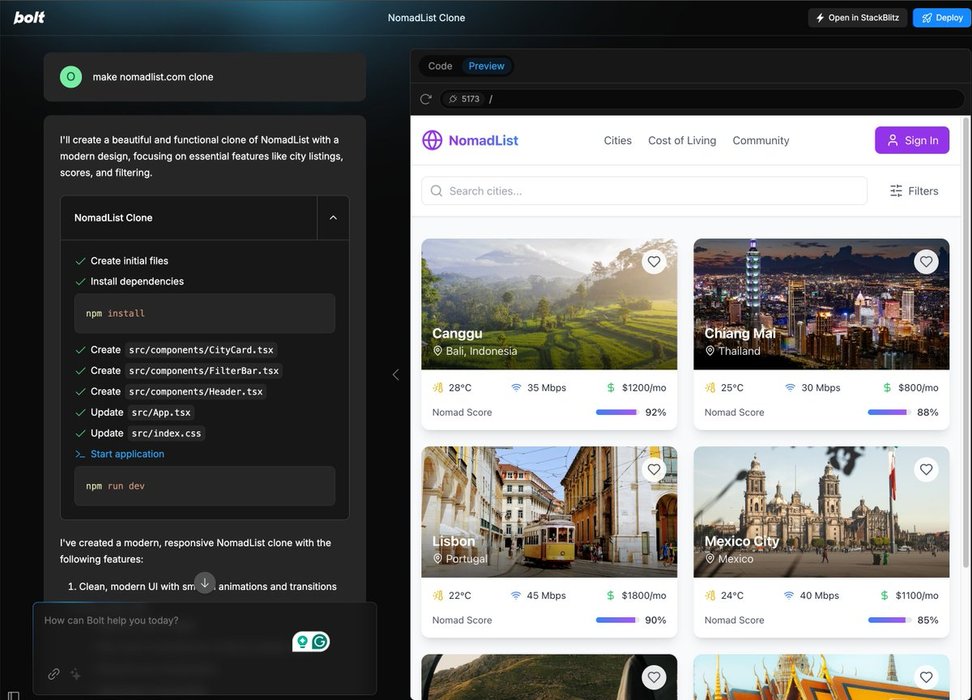This screenshot has width=972, height=700.
Task: Click Canggu's Nomad Score progress bar
Action: click(616, 412)
